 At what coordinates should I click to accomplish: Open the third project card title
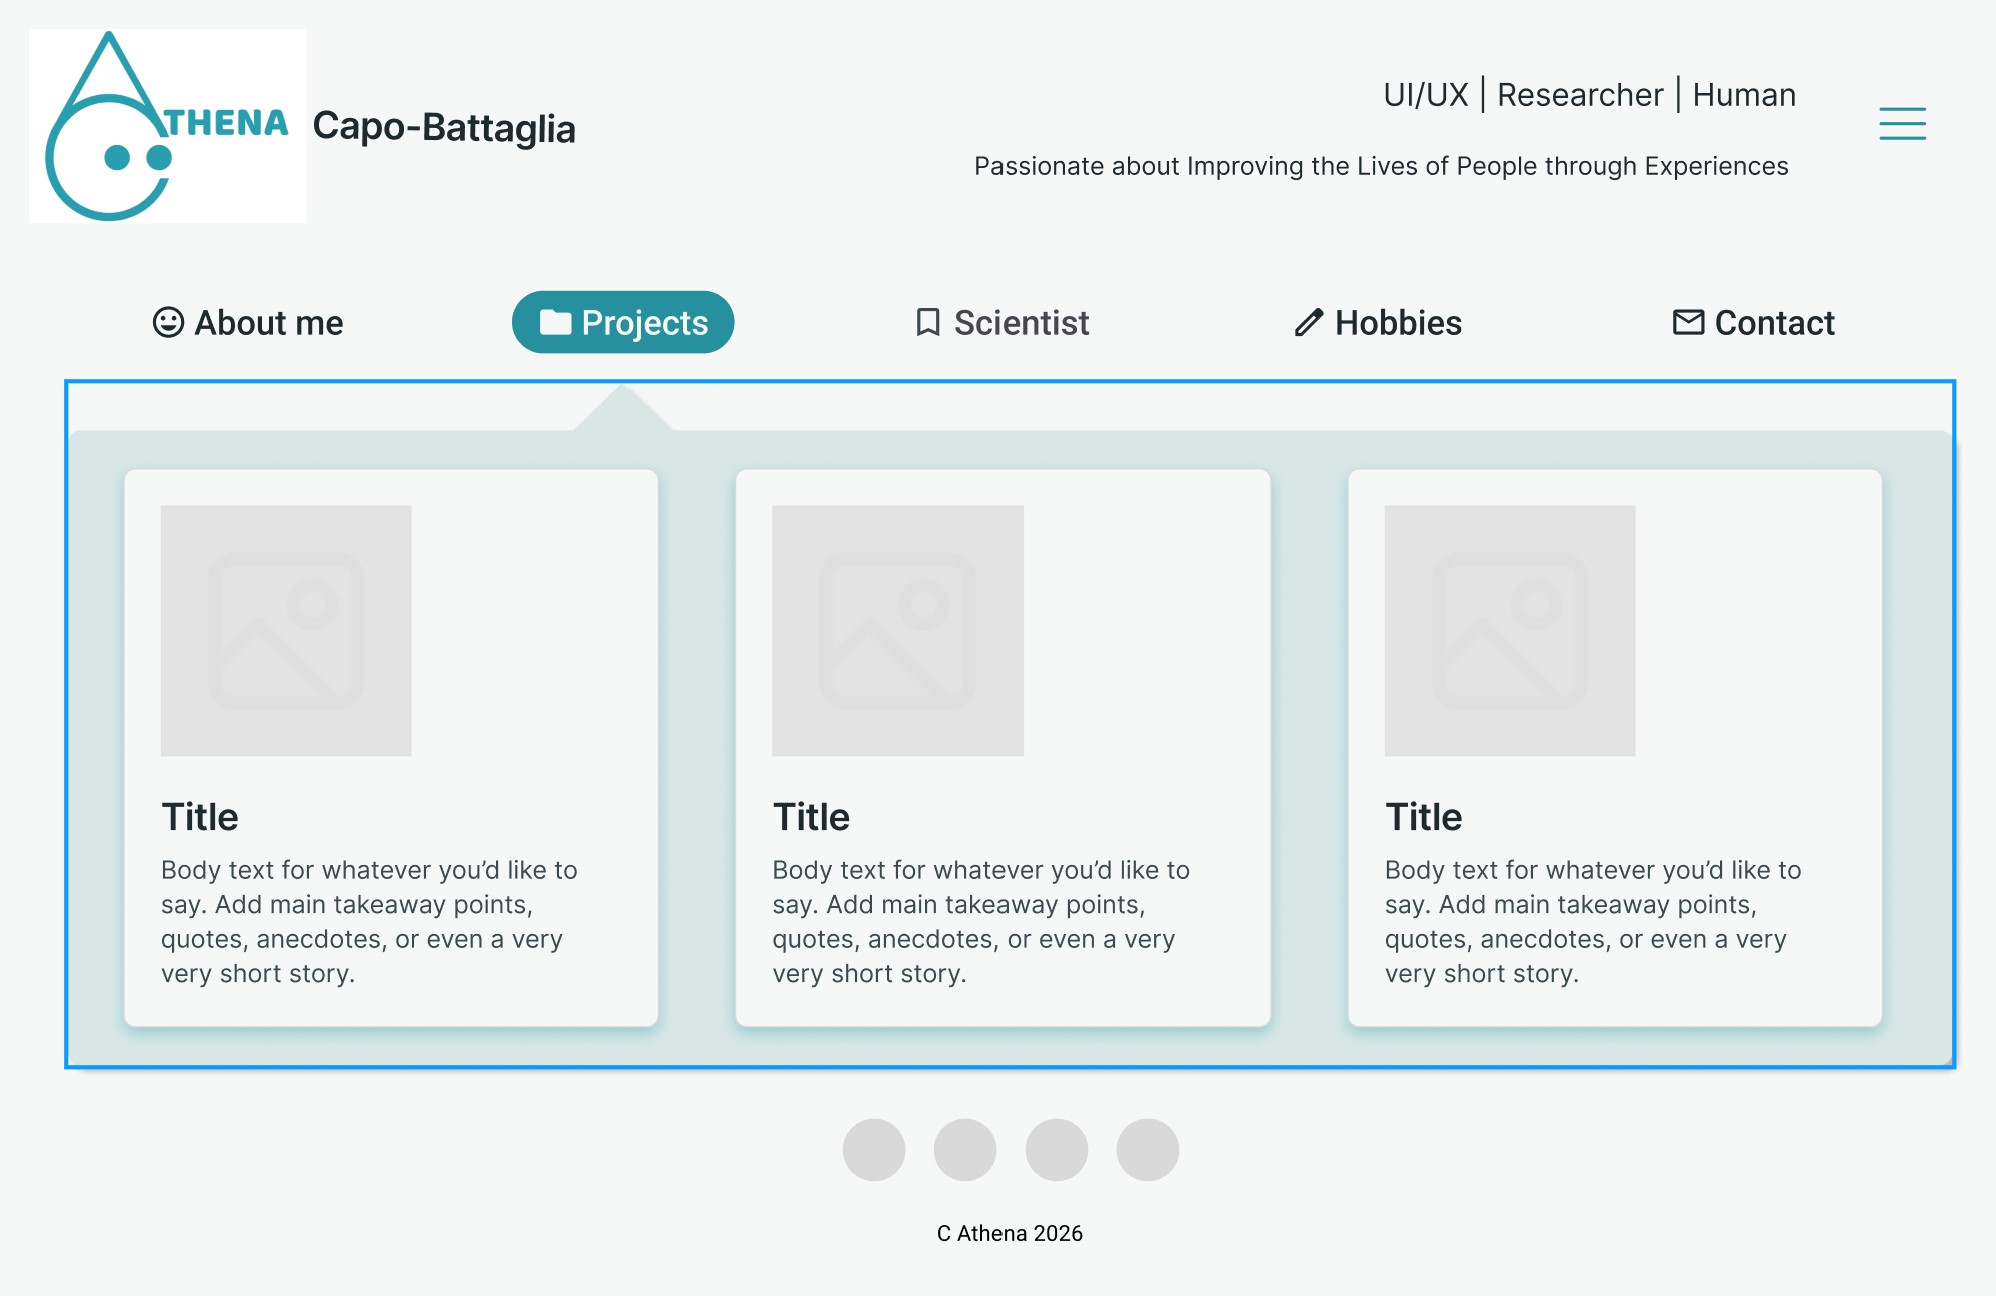point(1423,817)
